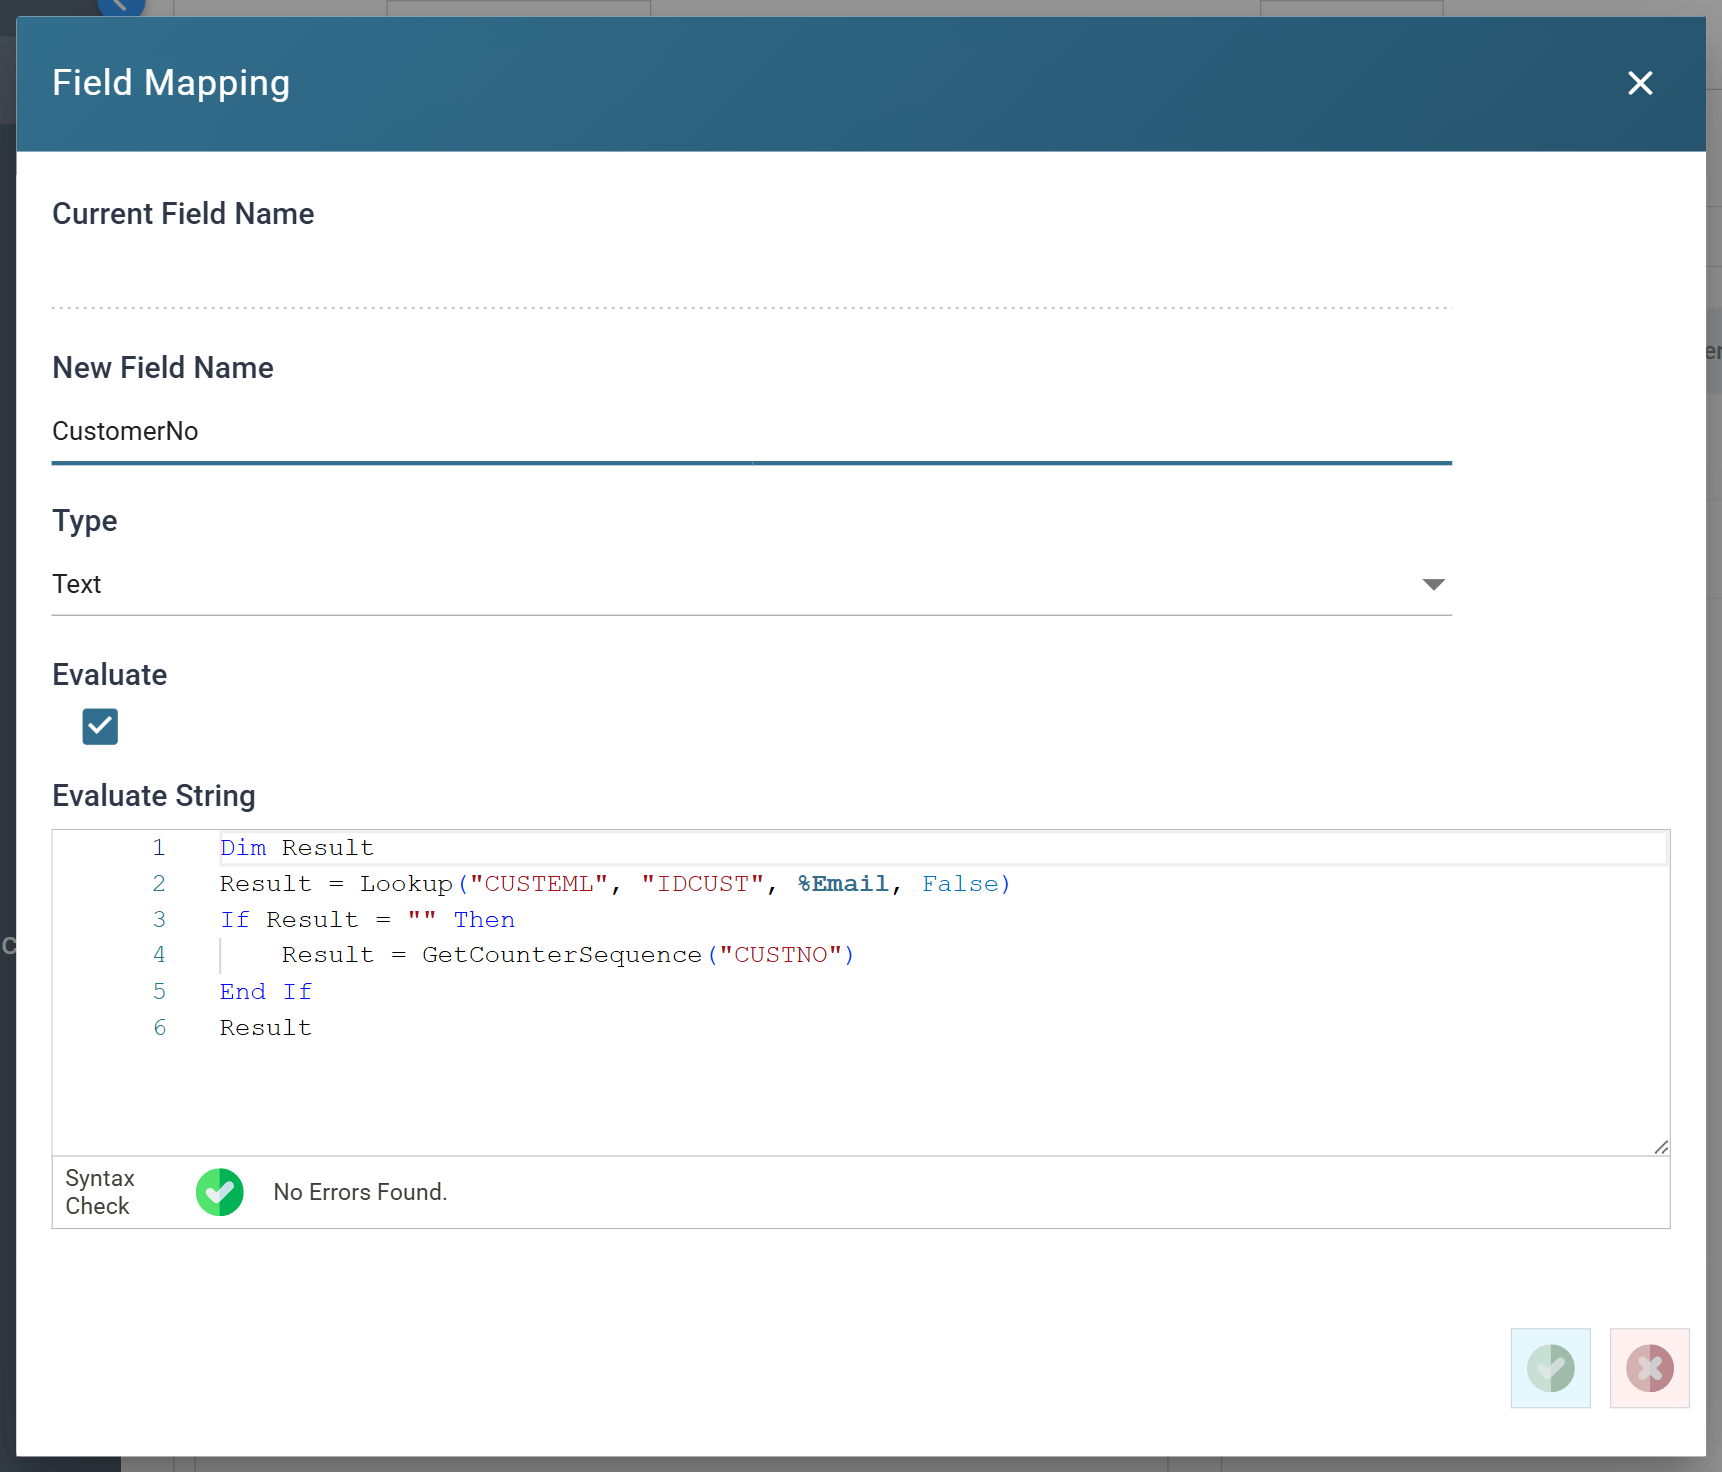Open the Type dropdown arrow
The width and height of the screenshot is (1722, 1472).
[x=1433, y=585]
